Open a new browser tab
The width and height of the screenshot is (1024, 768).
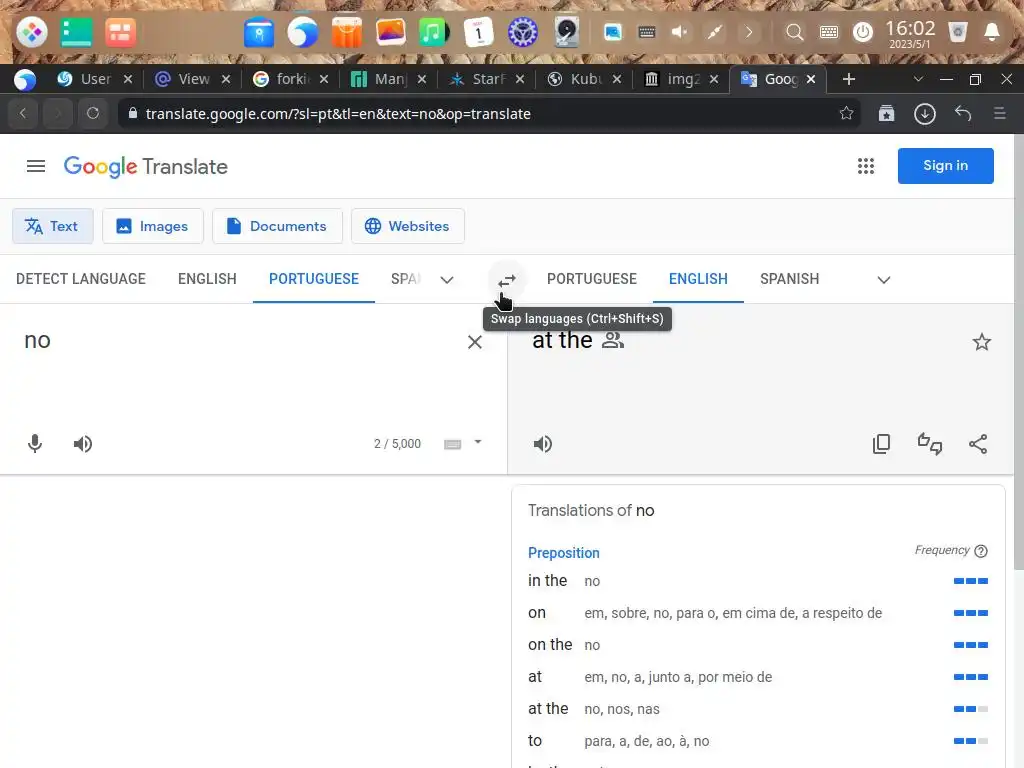(848, 80)
